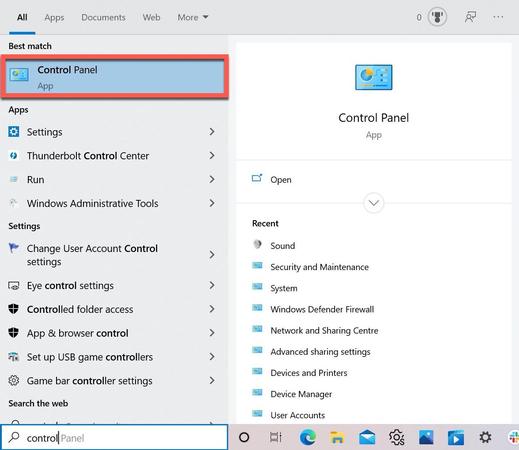Switch to the Apps tab
The width and height of the screenshot is (519, 450).
coord(54,17)
